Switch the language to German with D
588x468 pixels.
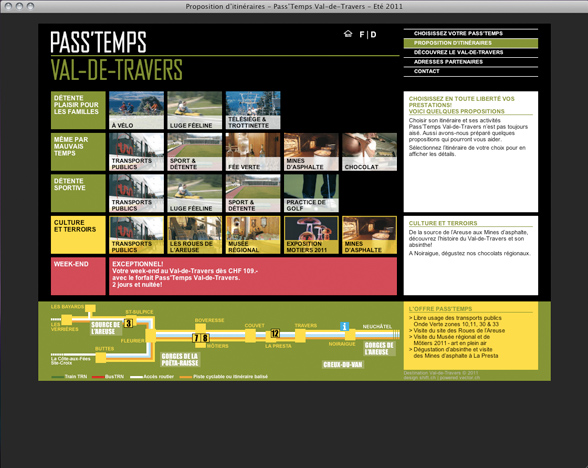click(374, 34)
